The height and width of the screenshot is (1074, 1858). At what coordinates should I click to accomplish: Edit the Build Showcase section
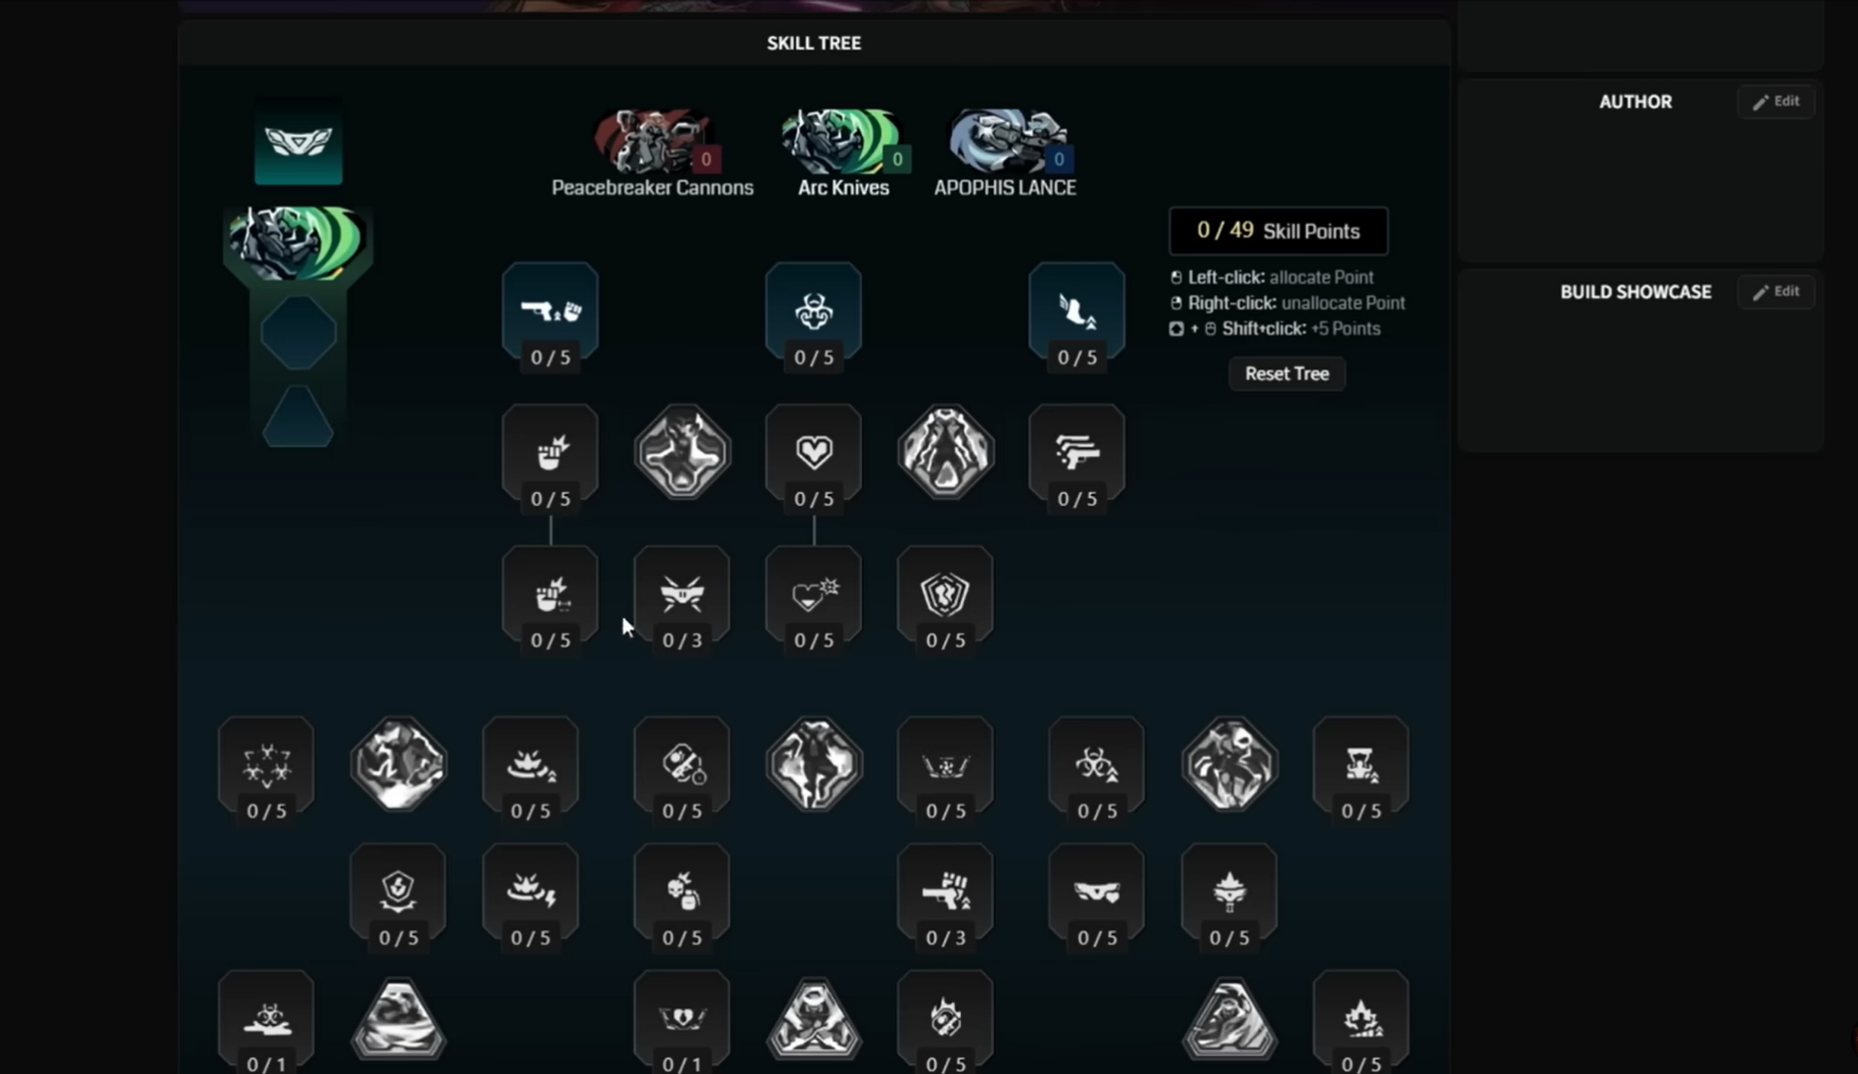pos(1776,291)
